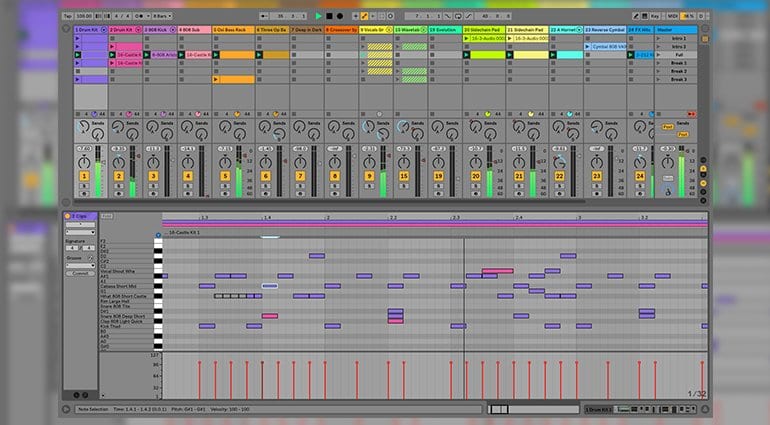Viewport: 770px width, 425px height.
Task: Launch the Break 3 scene
Action: pyautogui.click(x=659, y=79)
